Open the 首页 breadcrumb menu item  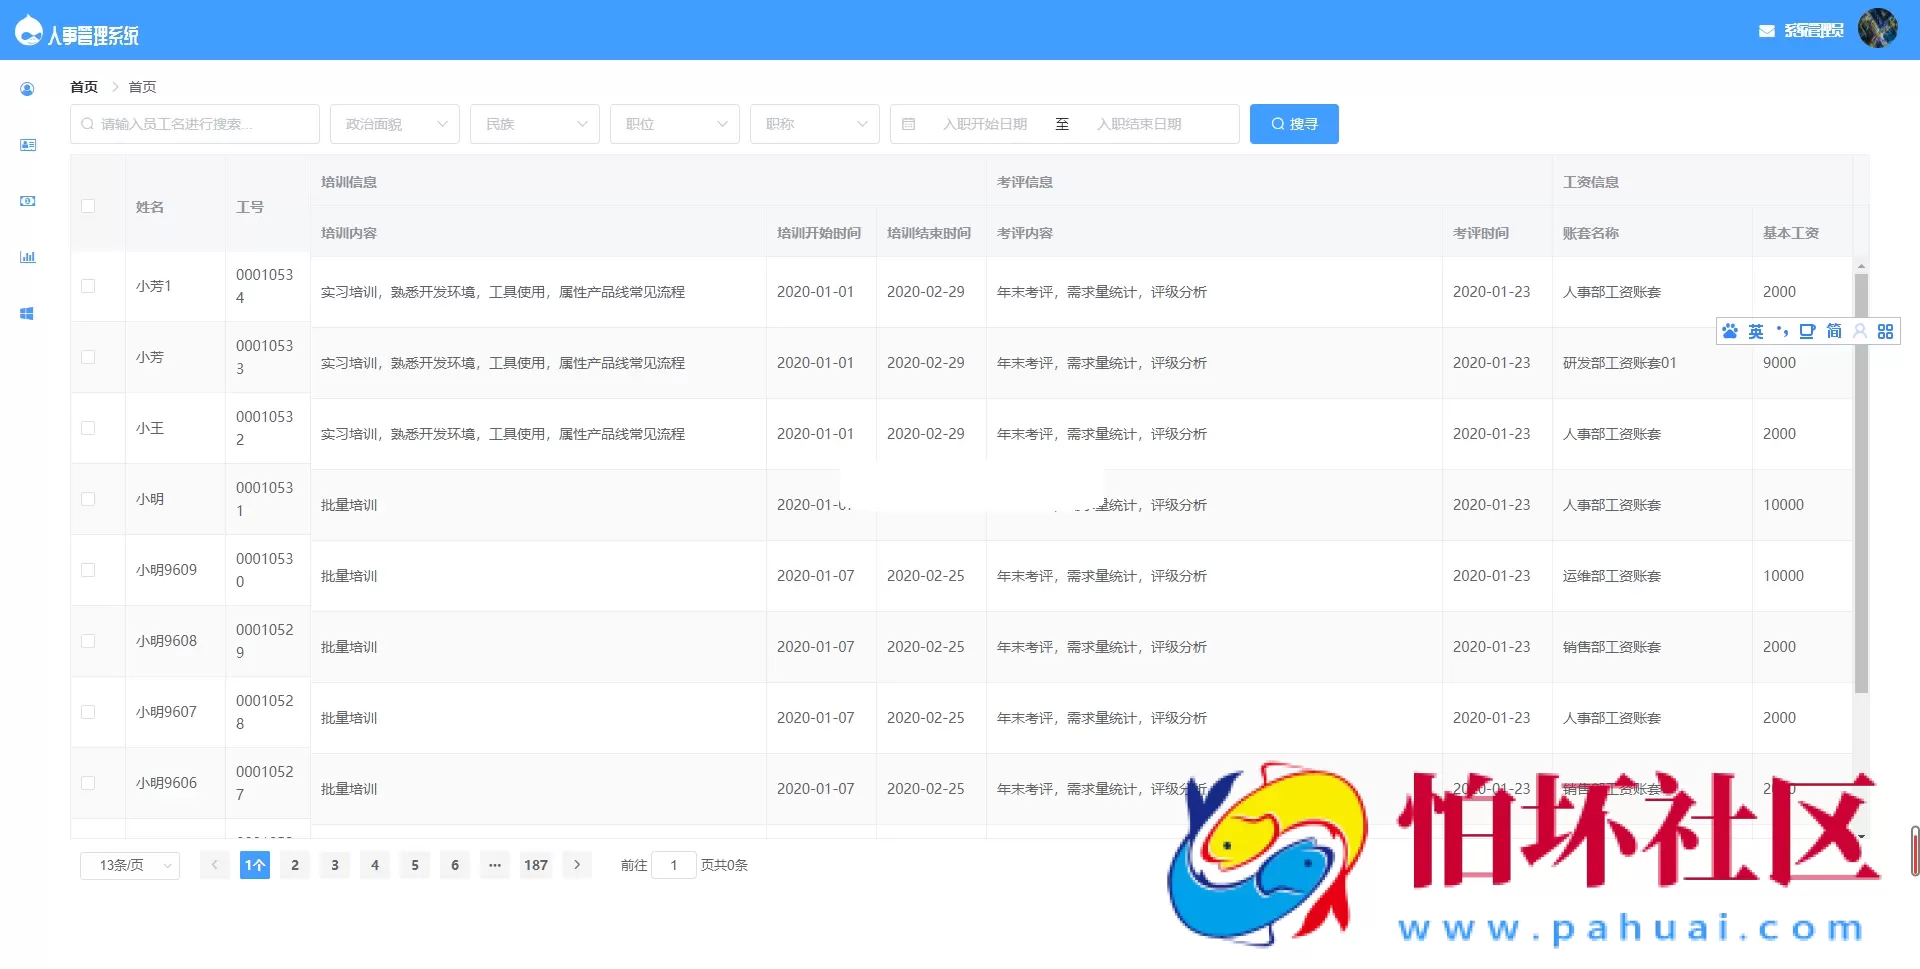[83, 87]
